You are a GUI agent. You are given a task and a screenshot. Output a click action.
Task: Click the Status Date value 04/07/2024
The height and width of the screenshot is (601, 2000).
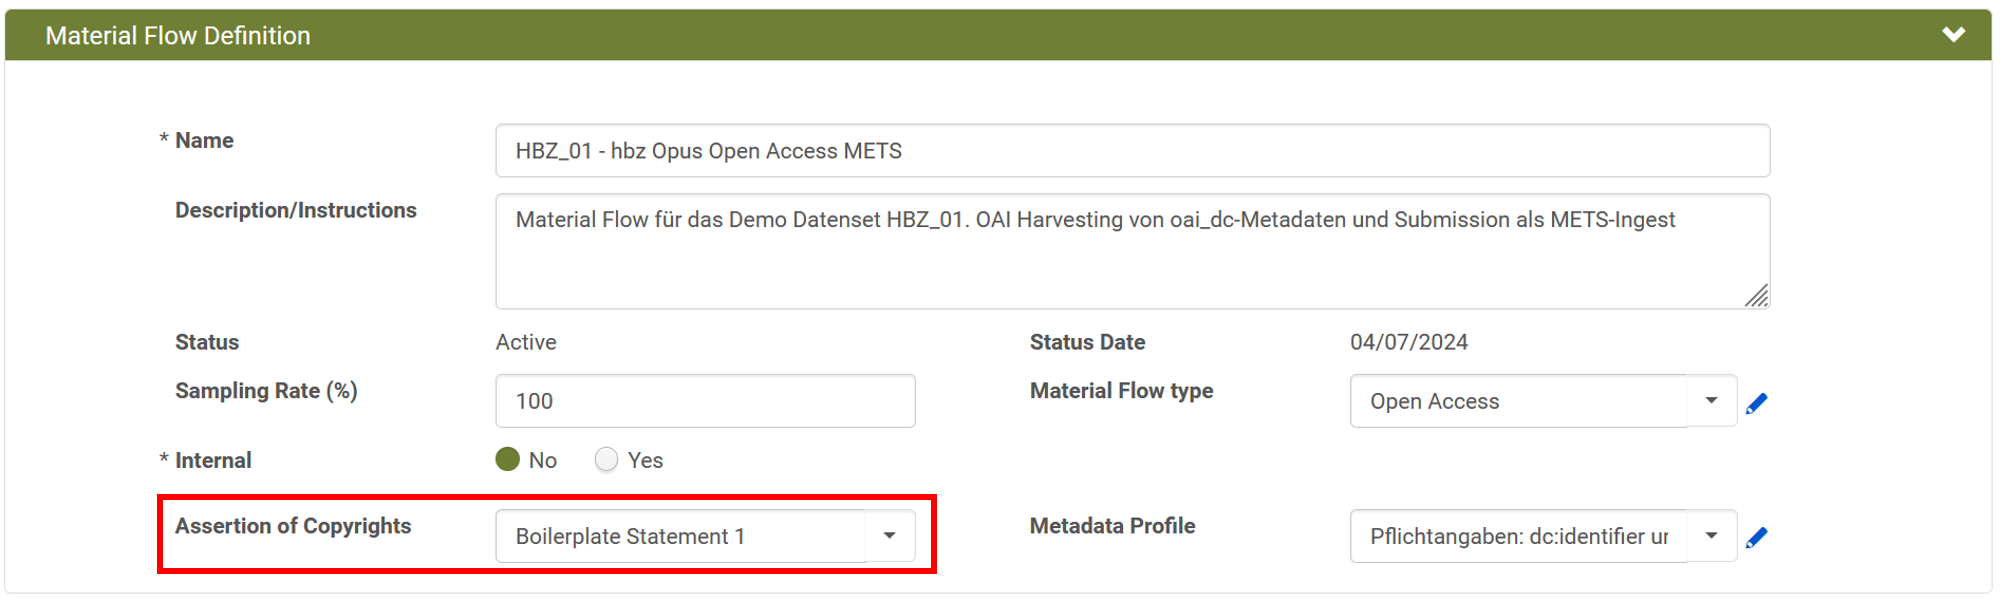1408,342
